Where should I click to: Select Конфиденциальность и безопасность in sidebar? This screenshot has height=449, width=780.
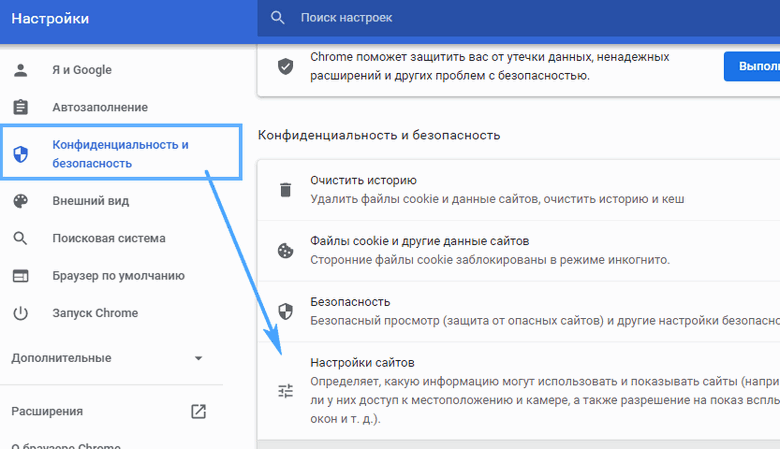tap(121, 154)
